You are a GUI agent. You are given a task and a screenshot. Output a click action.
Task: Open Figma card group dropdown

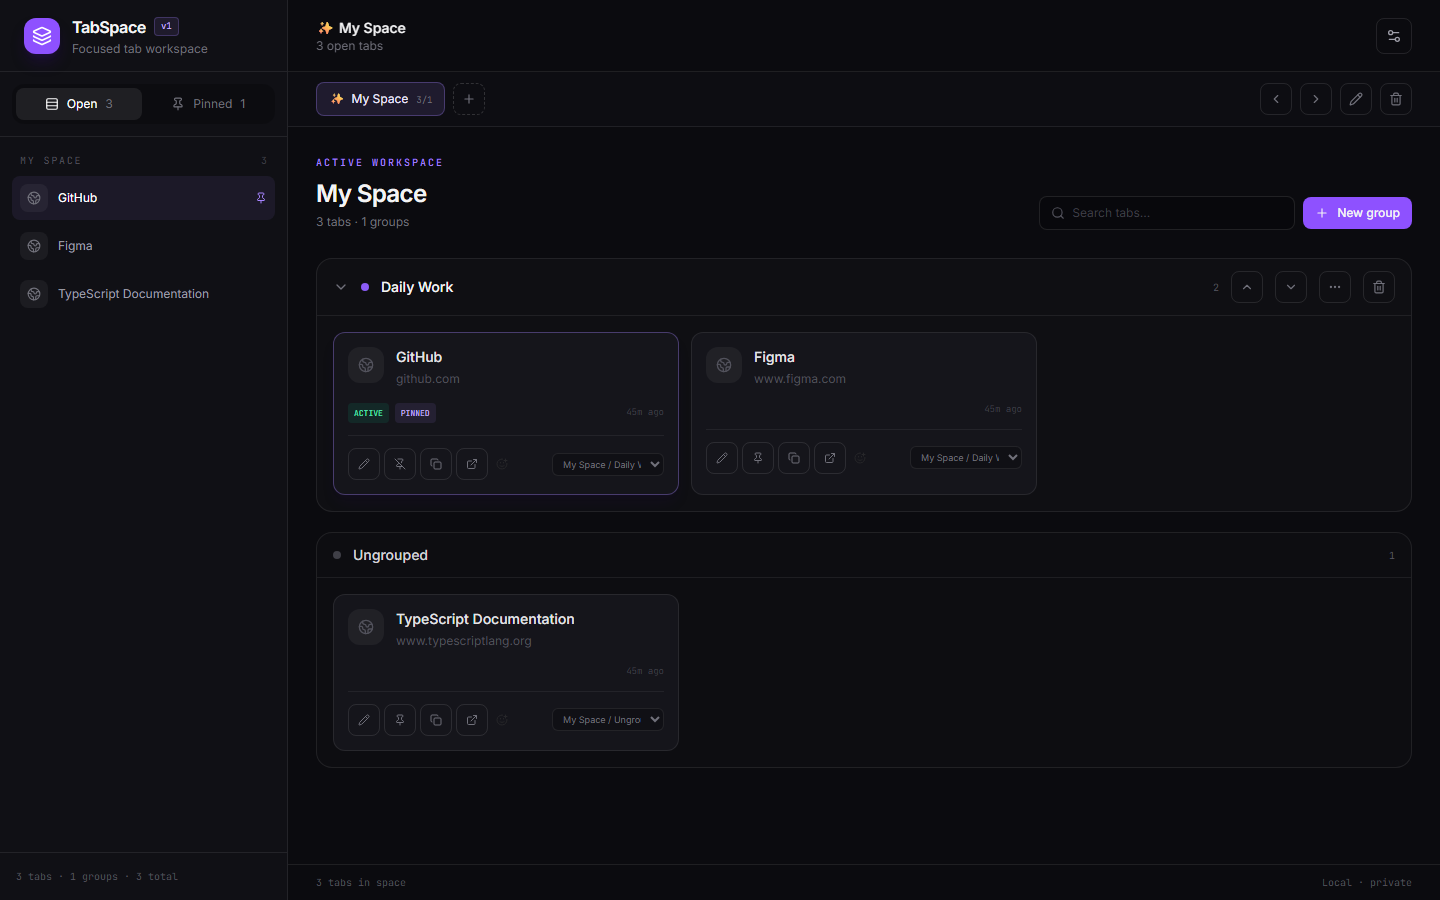[966, 458]
